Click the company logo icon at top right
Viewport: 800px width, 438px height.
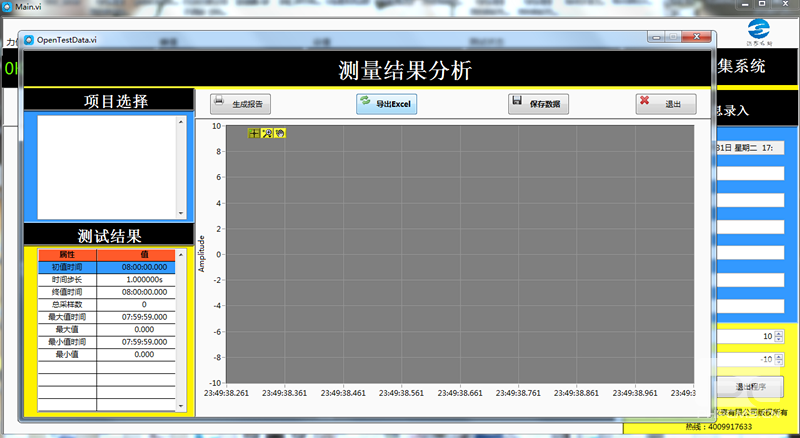[x=759, y=26]
